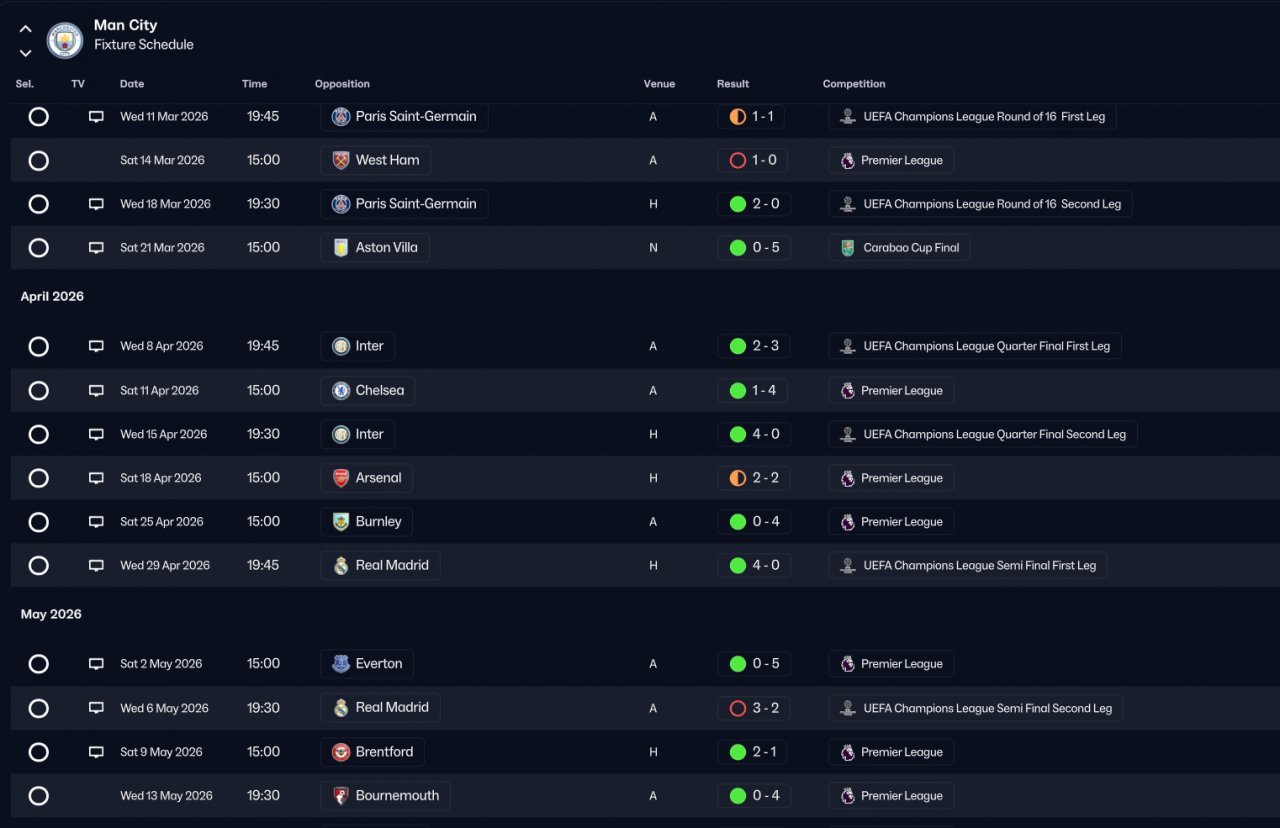The height and width of the screenshot is (828, 1280).
Task: Open Paris Saint-Germain from 18 Mar row
Action: coord(404,203)
